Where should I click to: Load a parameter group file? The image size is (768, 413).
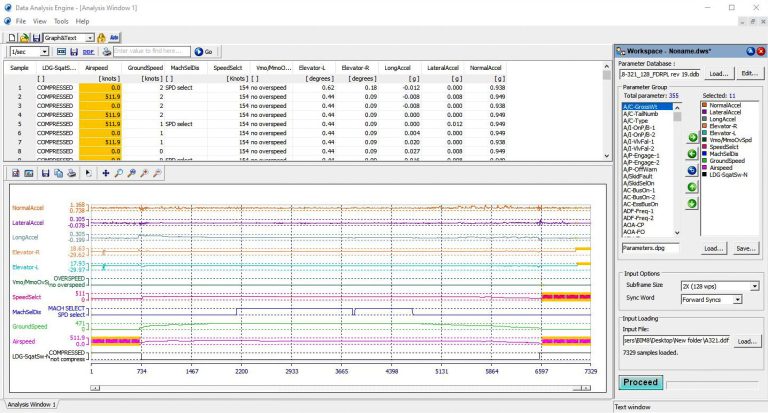pyautogui.click(x=713, y=248)
